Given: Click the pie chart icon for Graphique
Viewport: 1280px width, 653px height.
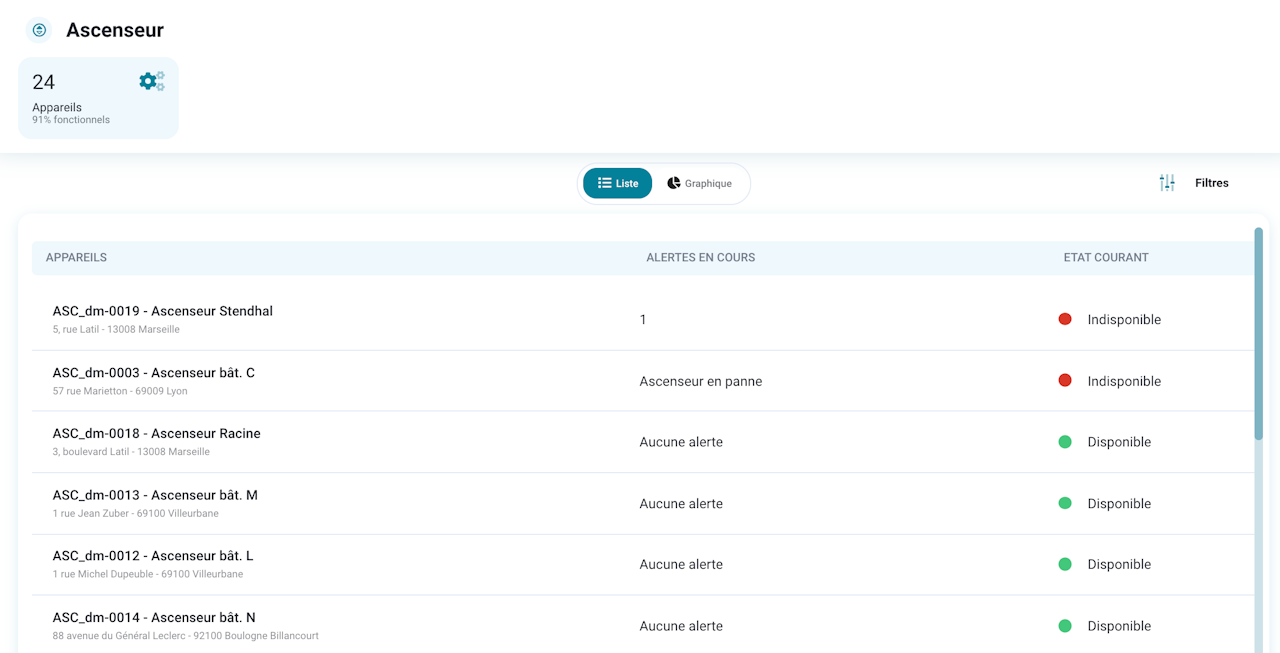Looking at the screenshot, I should [x=674, y=183].
